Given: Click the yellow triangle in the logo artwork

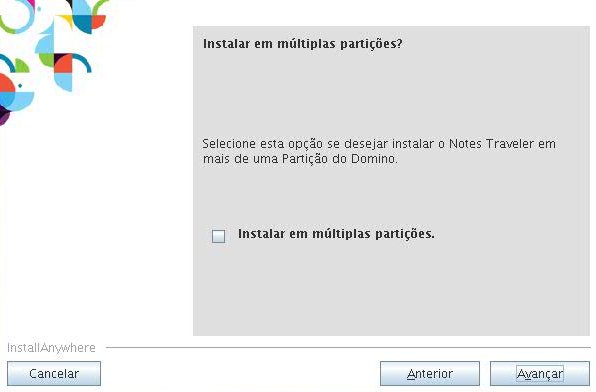Looking at the screenshot, I should click(x=67, y=21).
